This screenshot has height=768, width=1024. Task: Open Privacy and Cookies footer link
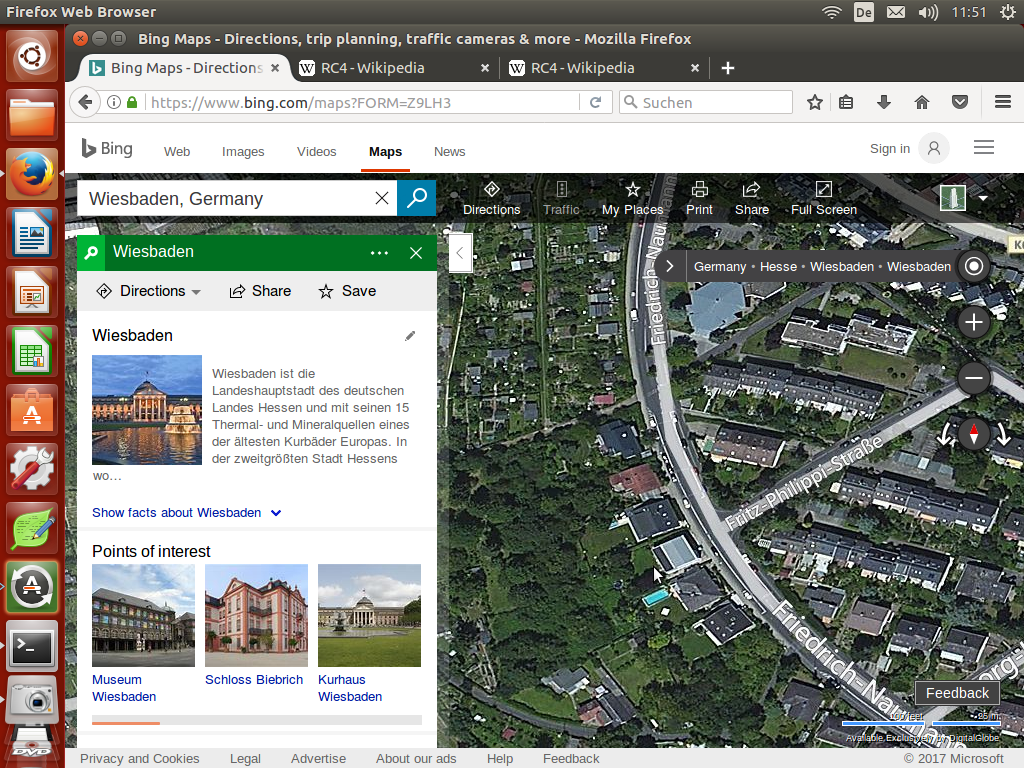tap(139, 759)
